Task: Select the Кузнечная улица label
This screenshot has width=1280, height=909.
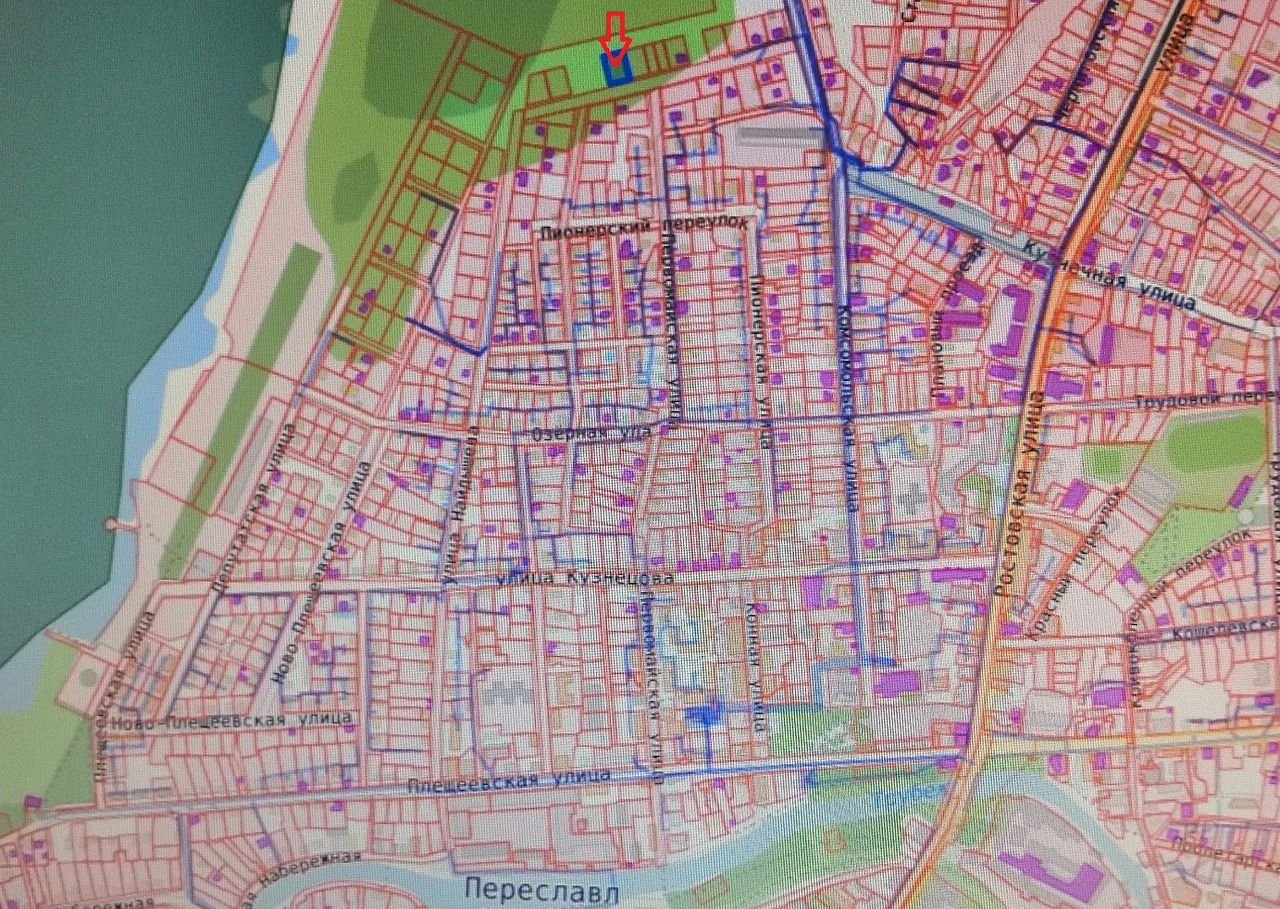Action: 1110,273
